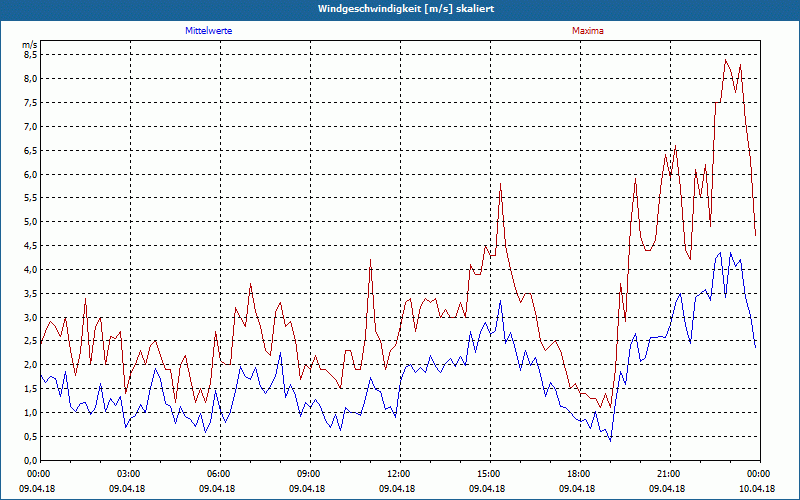The height and width of the screenshot is (500, 800).
Task: Click the '10.04.18' date label
Action: (757, 488)
